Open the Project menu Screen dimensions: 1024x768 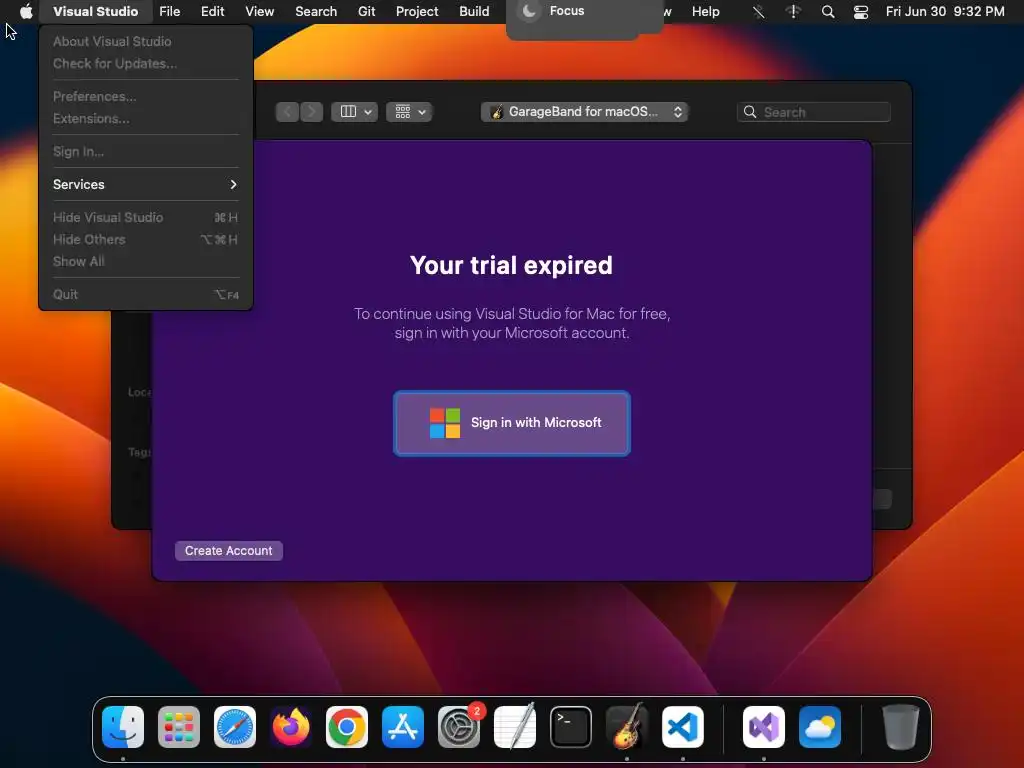(x=417, y=12)
